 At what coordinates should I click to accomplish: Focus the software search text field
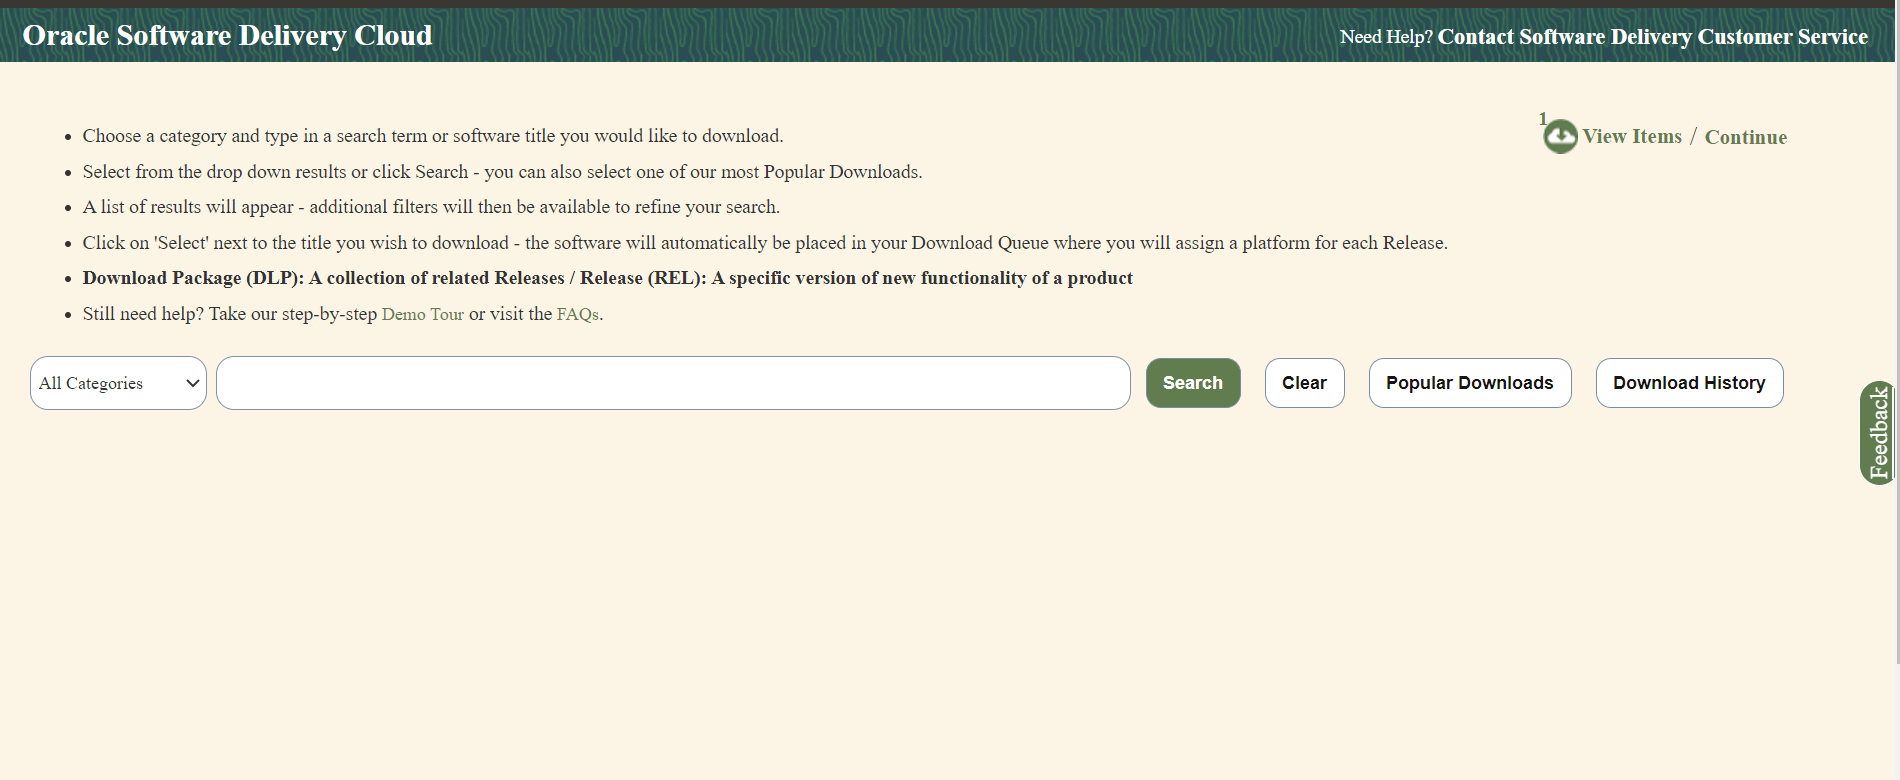pyautogui.click(x=673, y=383)
